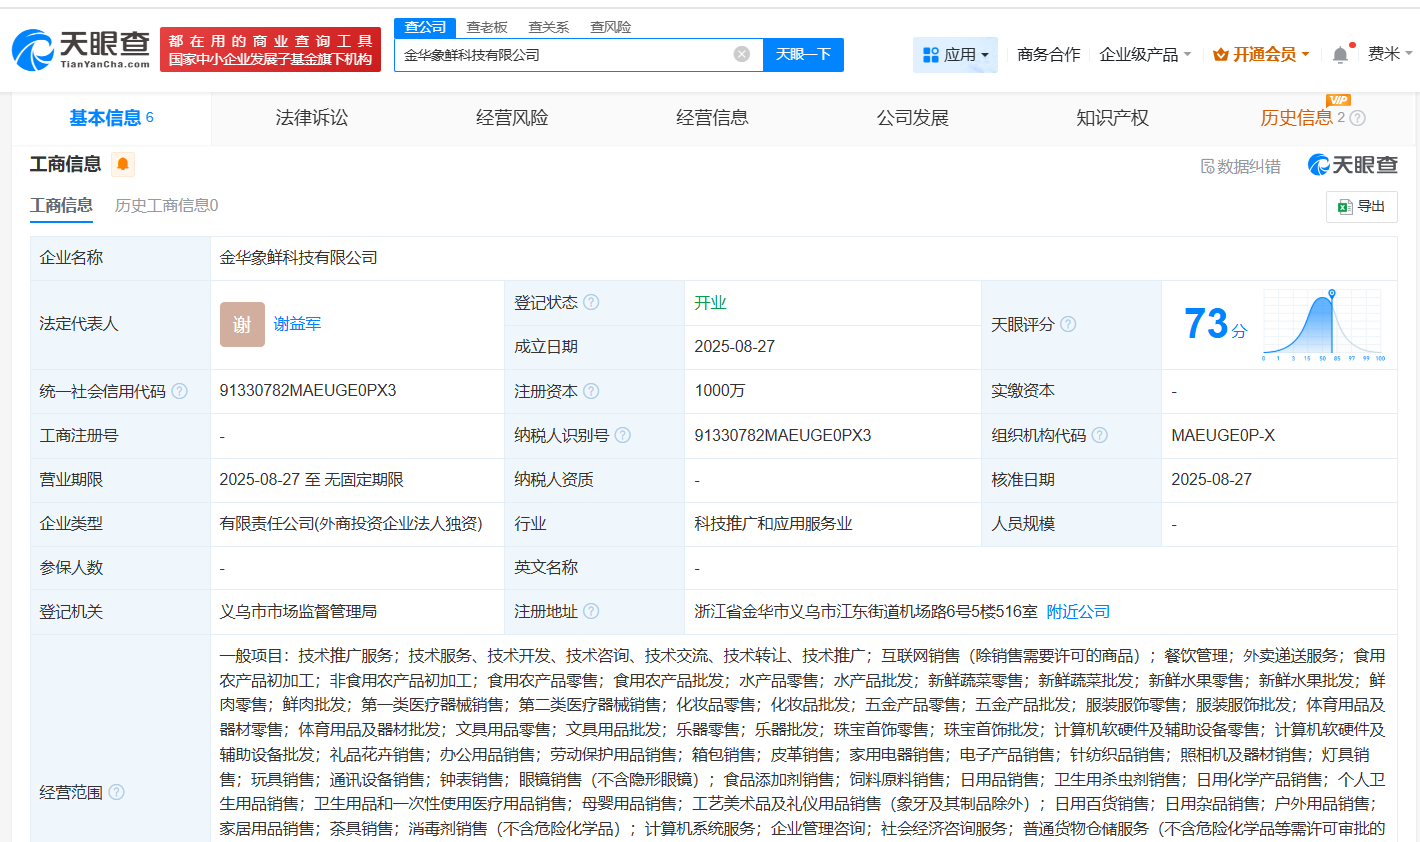Open the 应用 dropdown menu

pyautogui.click(x=955, y=54)
